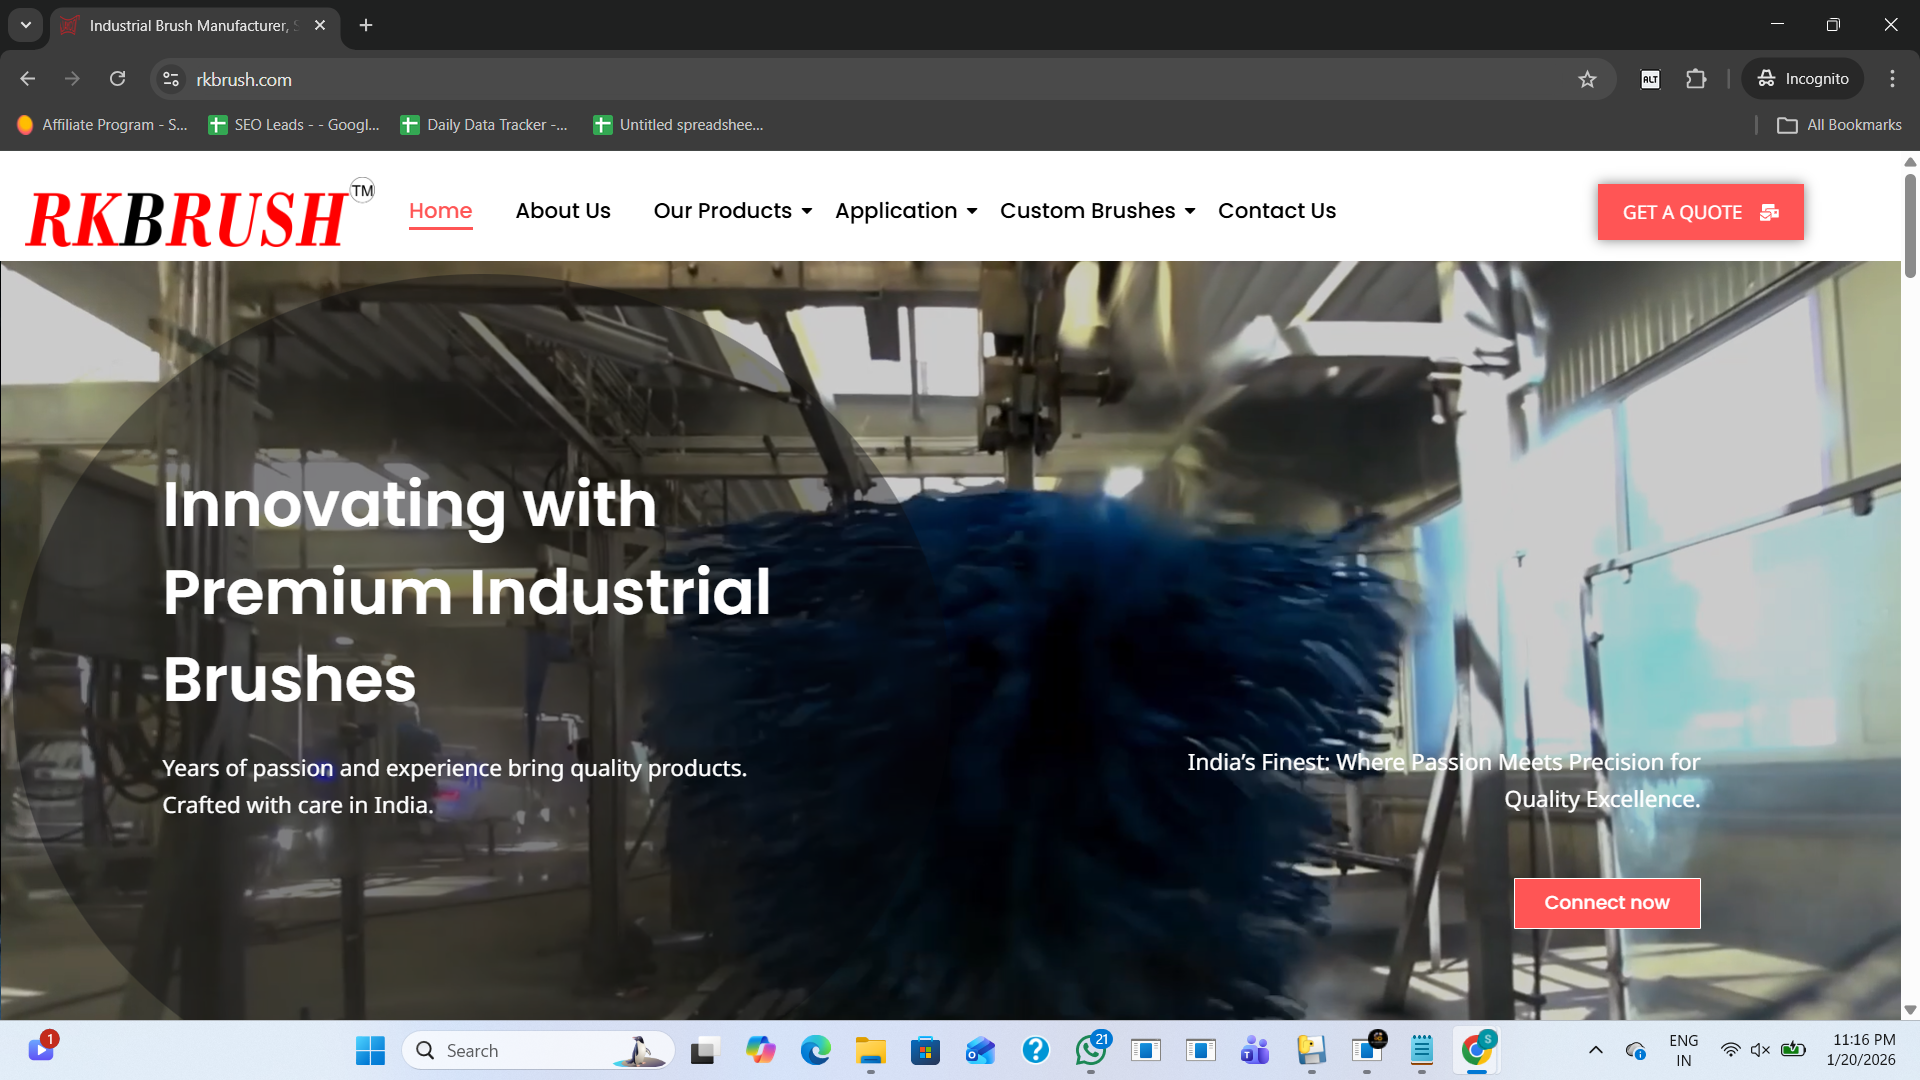Expand the Our Products dropdown
Image resolution: width=1920 pixels, height=1080 pixels.
(x=723, y=211)
